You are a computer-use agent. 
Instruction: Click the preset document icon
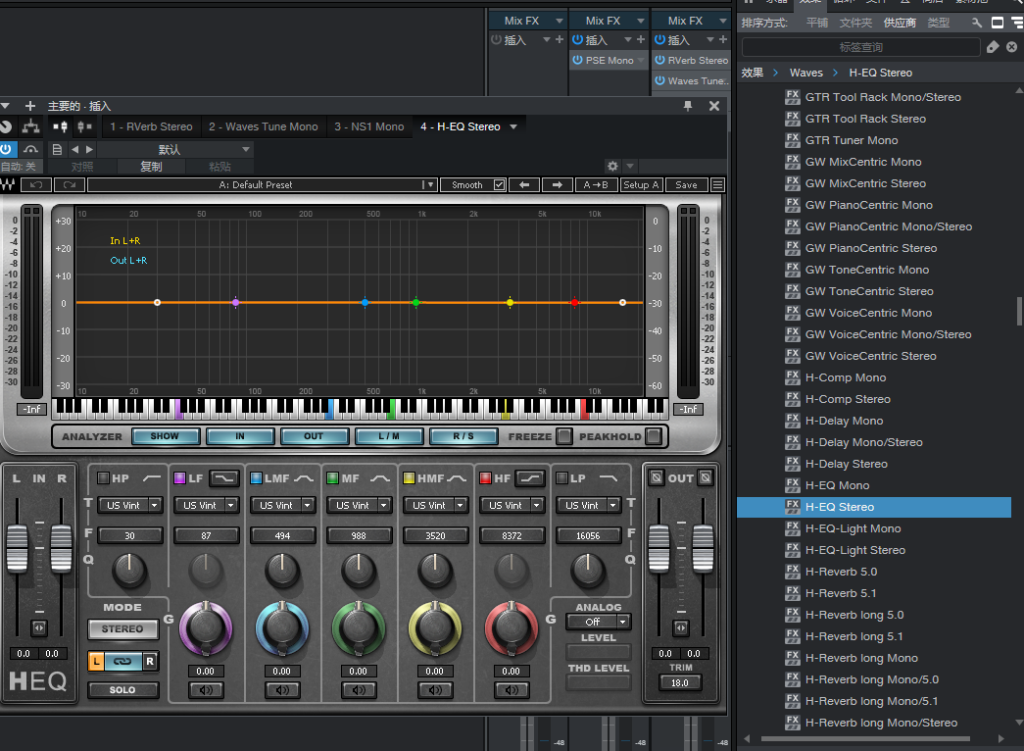coord(57,150)
